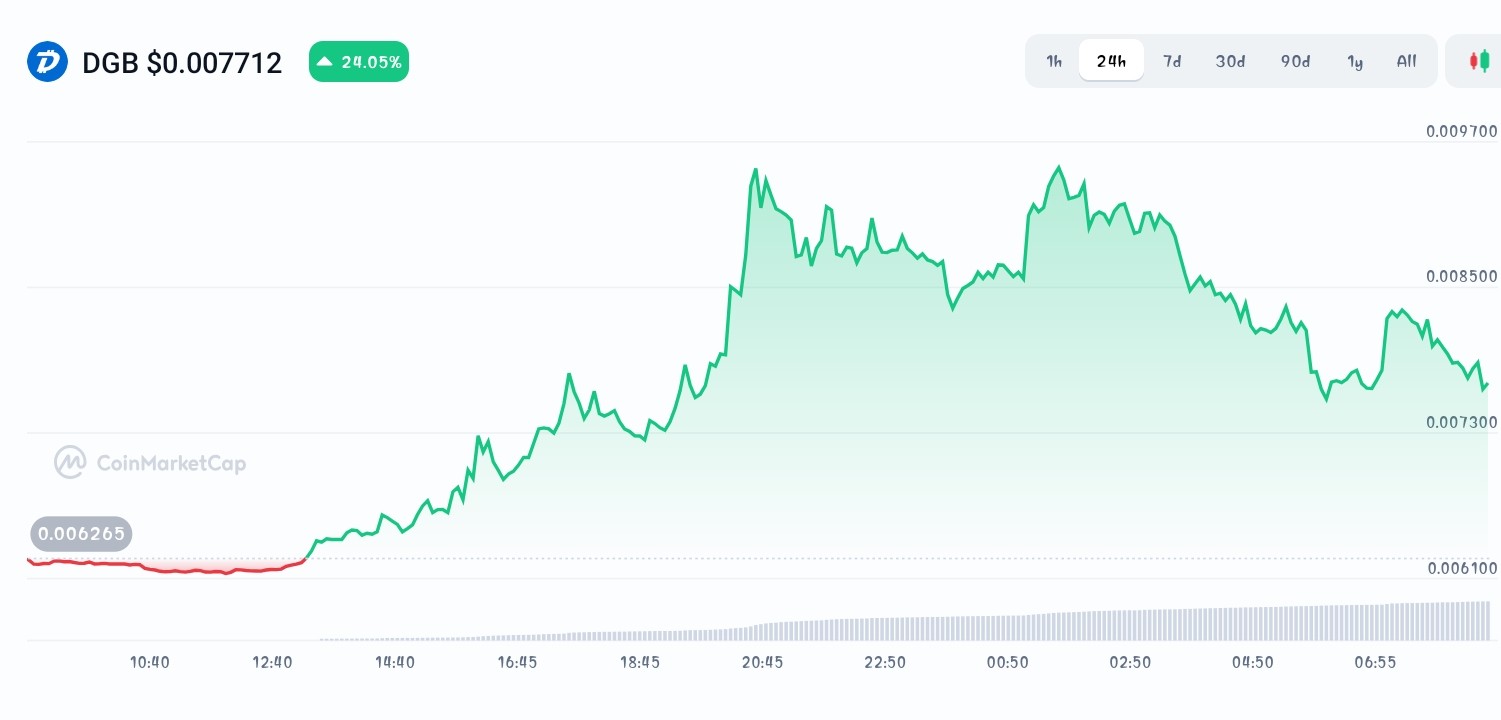Show the 1y price history
The width and height of the screenshot is (1501, 720).
(1355, 61)
